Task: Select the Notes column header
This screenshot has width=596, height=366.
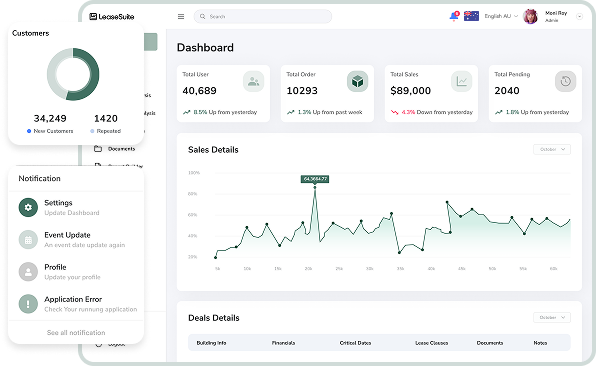Action: (x=540, y=343)
